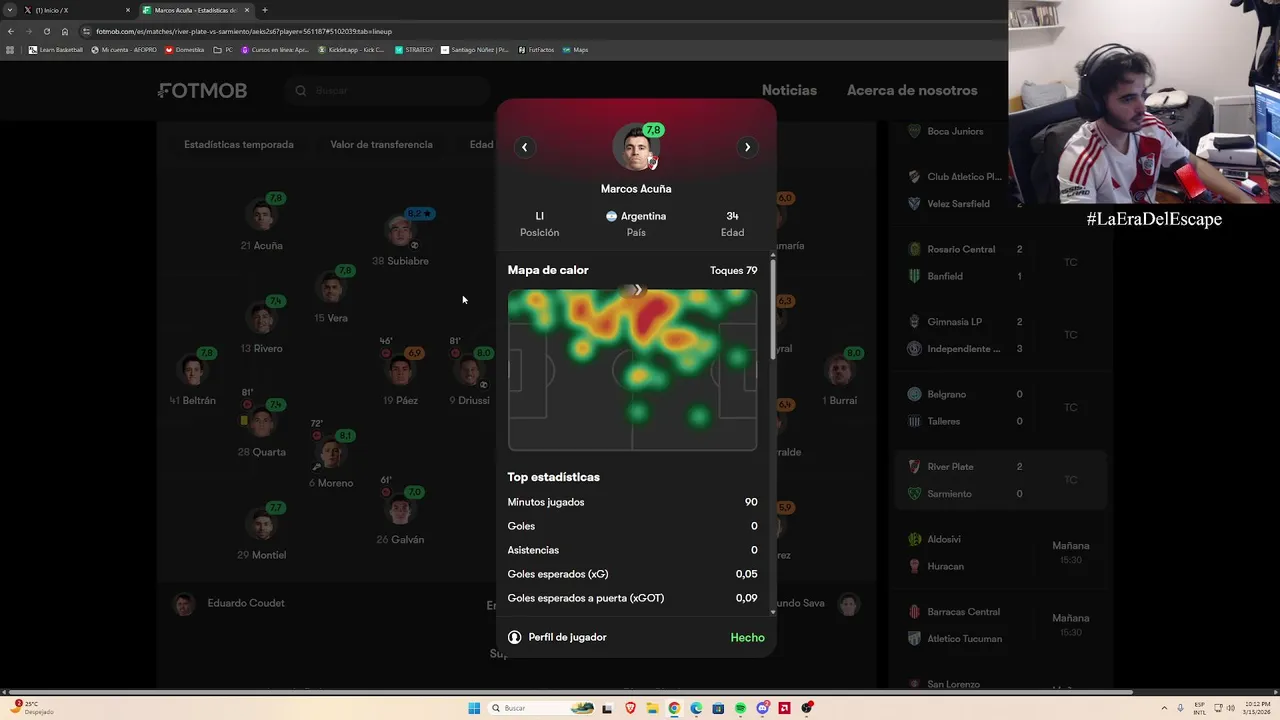Viewport: 1280px width, 720px height.
Task: Select player 19 Páez in the lineup
Action: click(x=401, y=377)
